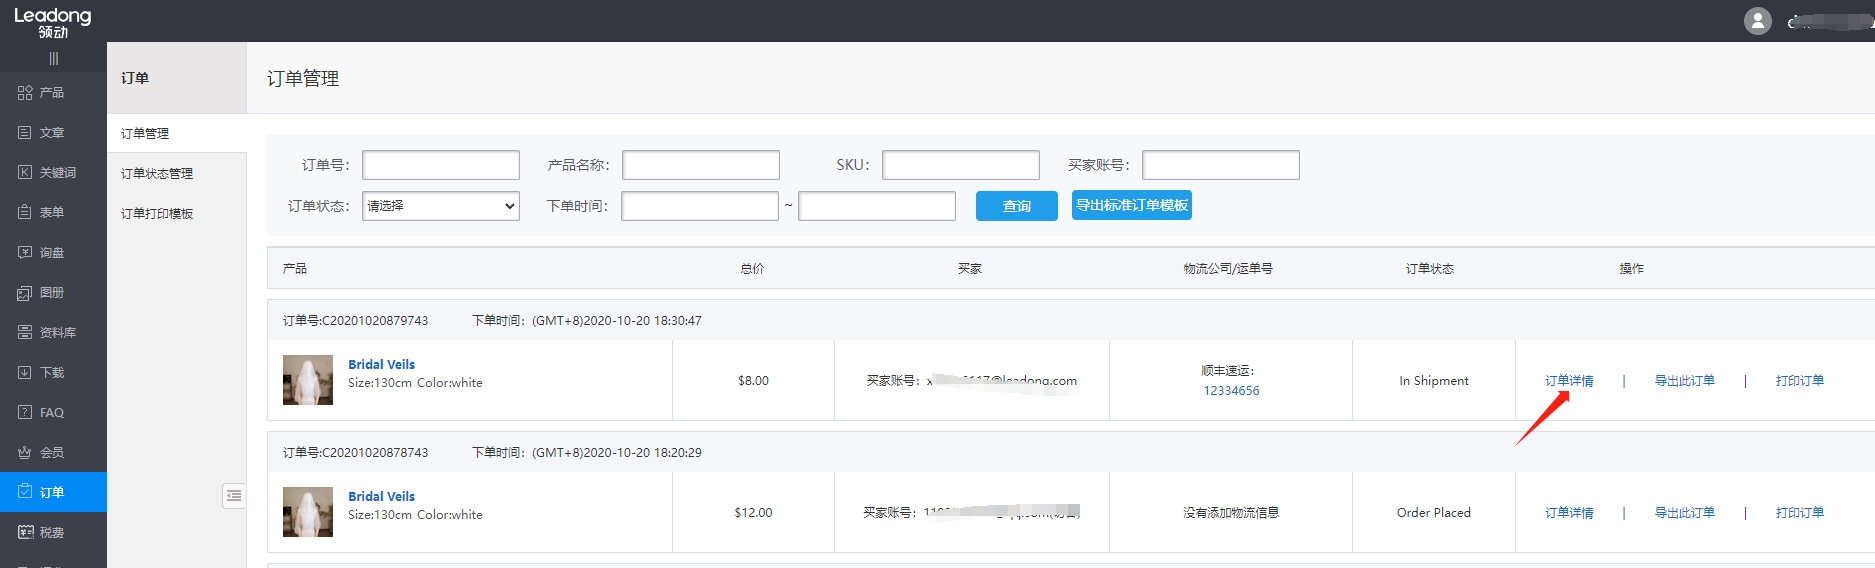
Task: Open 订单详情 for the In Shipment order
Action: [1568, 381]
